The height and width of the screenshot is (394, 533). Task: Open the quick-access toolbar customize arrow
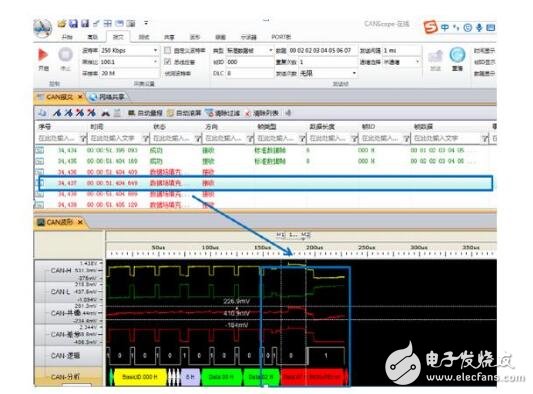pyautogui.click(x=146, y=23)
